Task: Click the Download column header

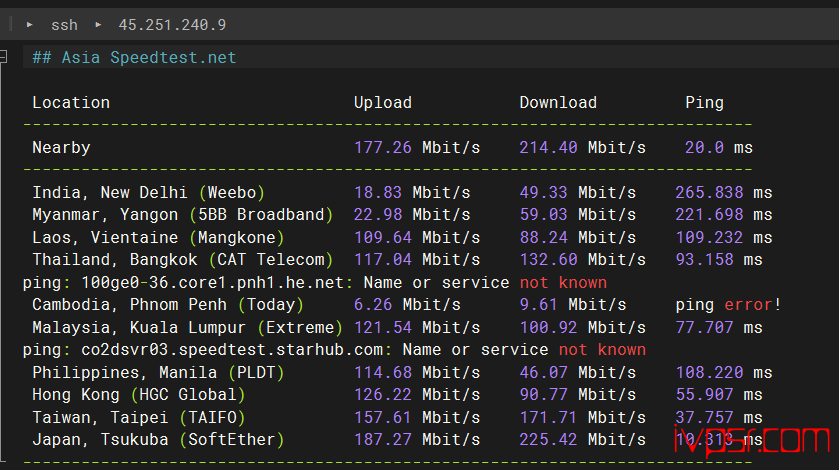Action: point(557,102)
